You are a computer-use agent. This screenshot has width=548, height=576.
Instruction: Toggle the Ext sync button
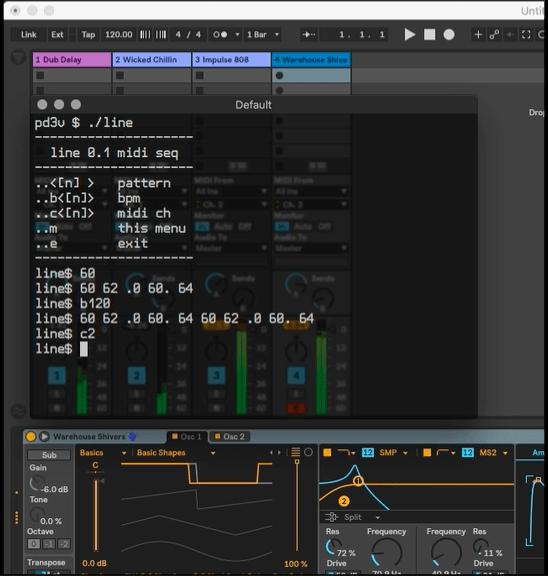coord(57,35)
